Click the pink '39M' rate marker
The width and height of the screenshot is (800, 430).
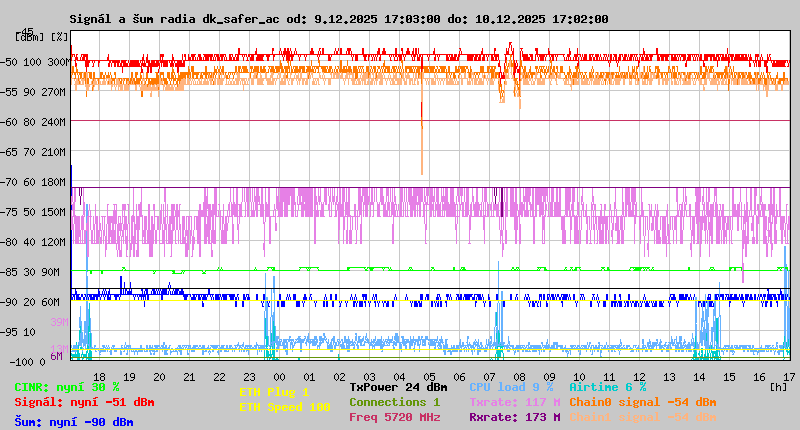coord(59,322)
